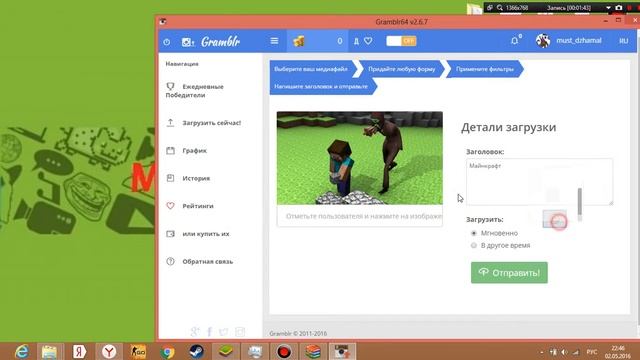Click the user avatar picture
640x360 pixels.
(x=543, y=40)
